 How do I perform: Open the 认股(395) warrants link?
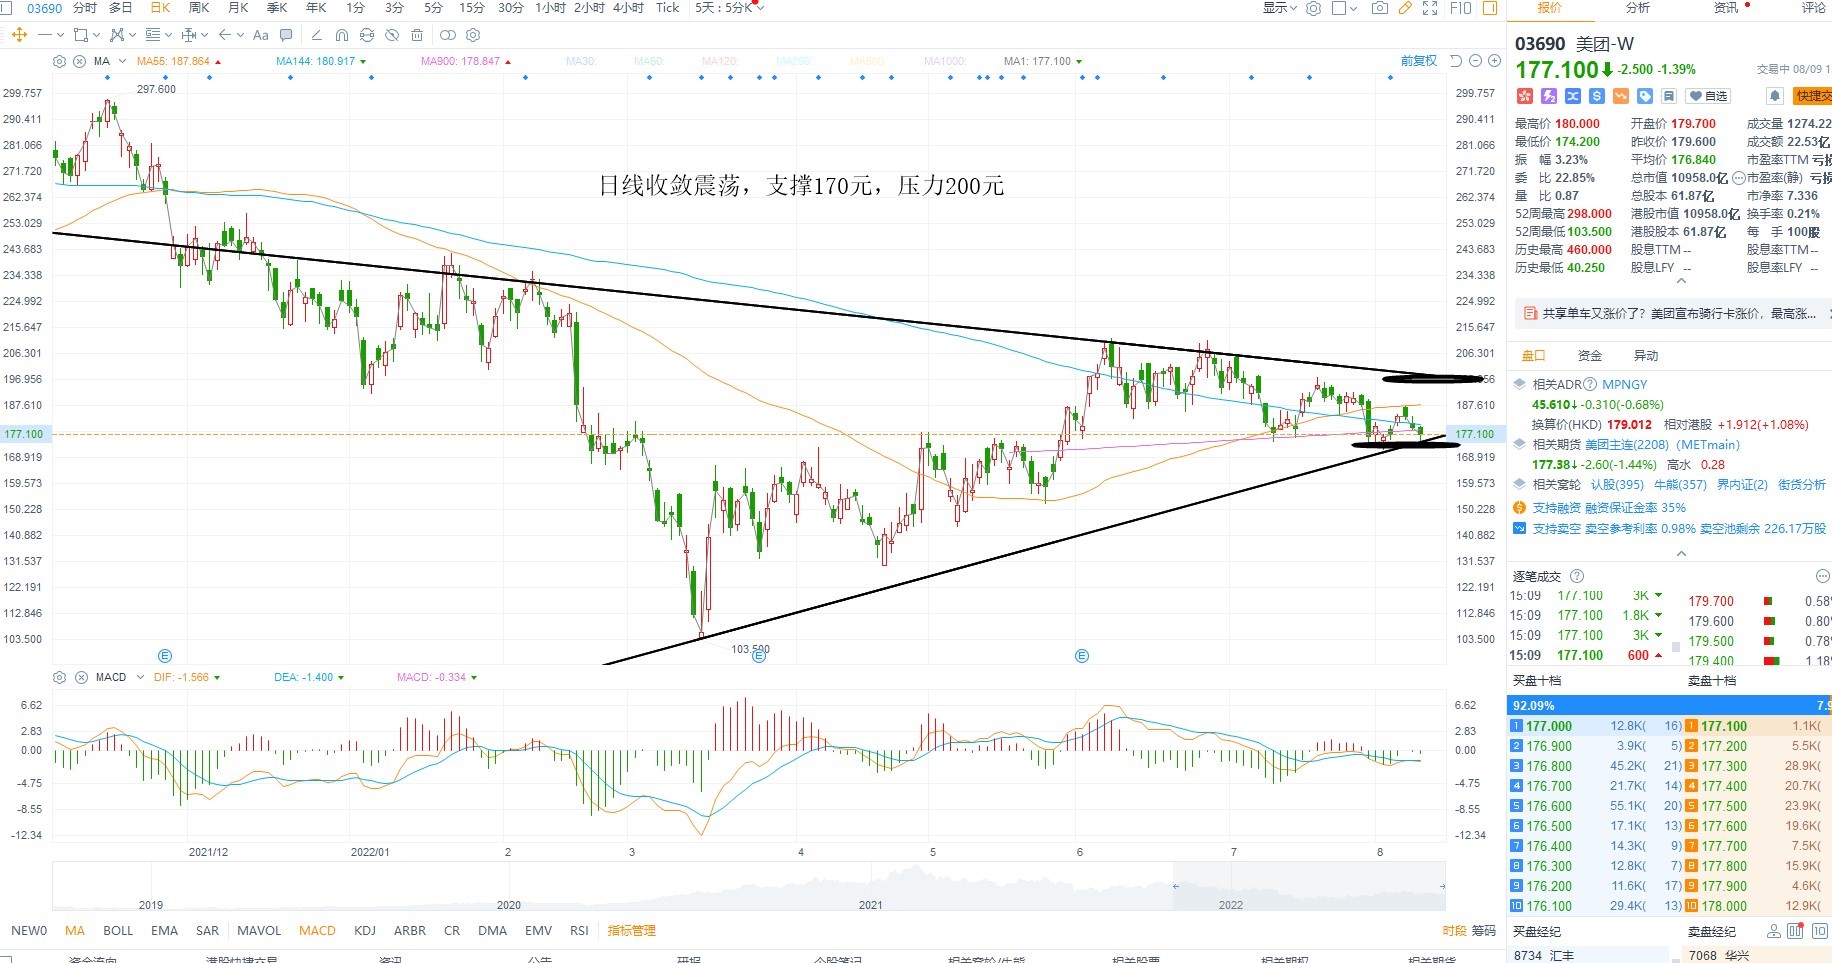click(x=1617, y=485)
